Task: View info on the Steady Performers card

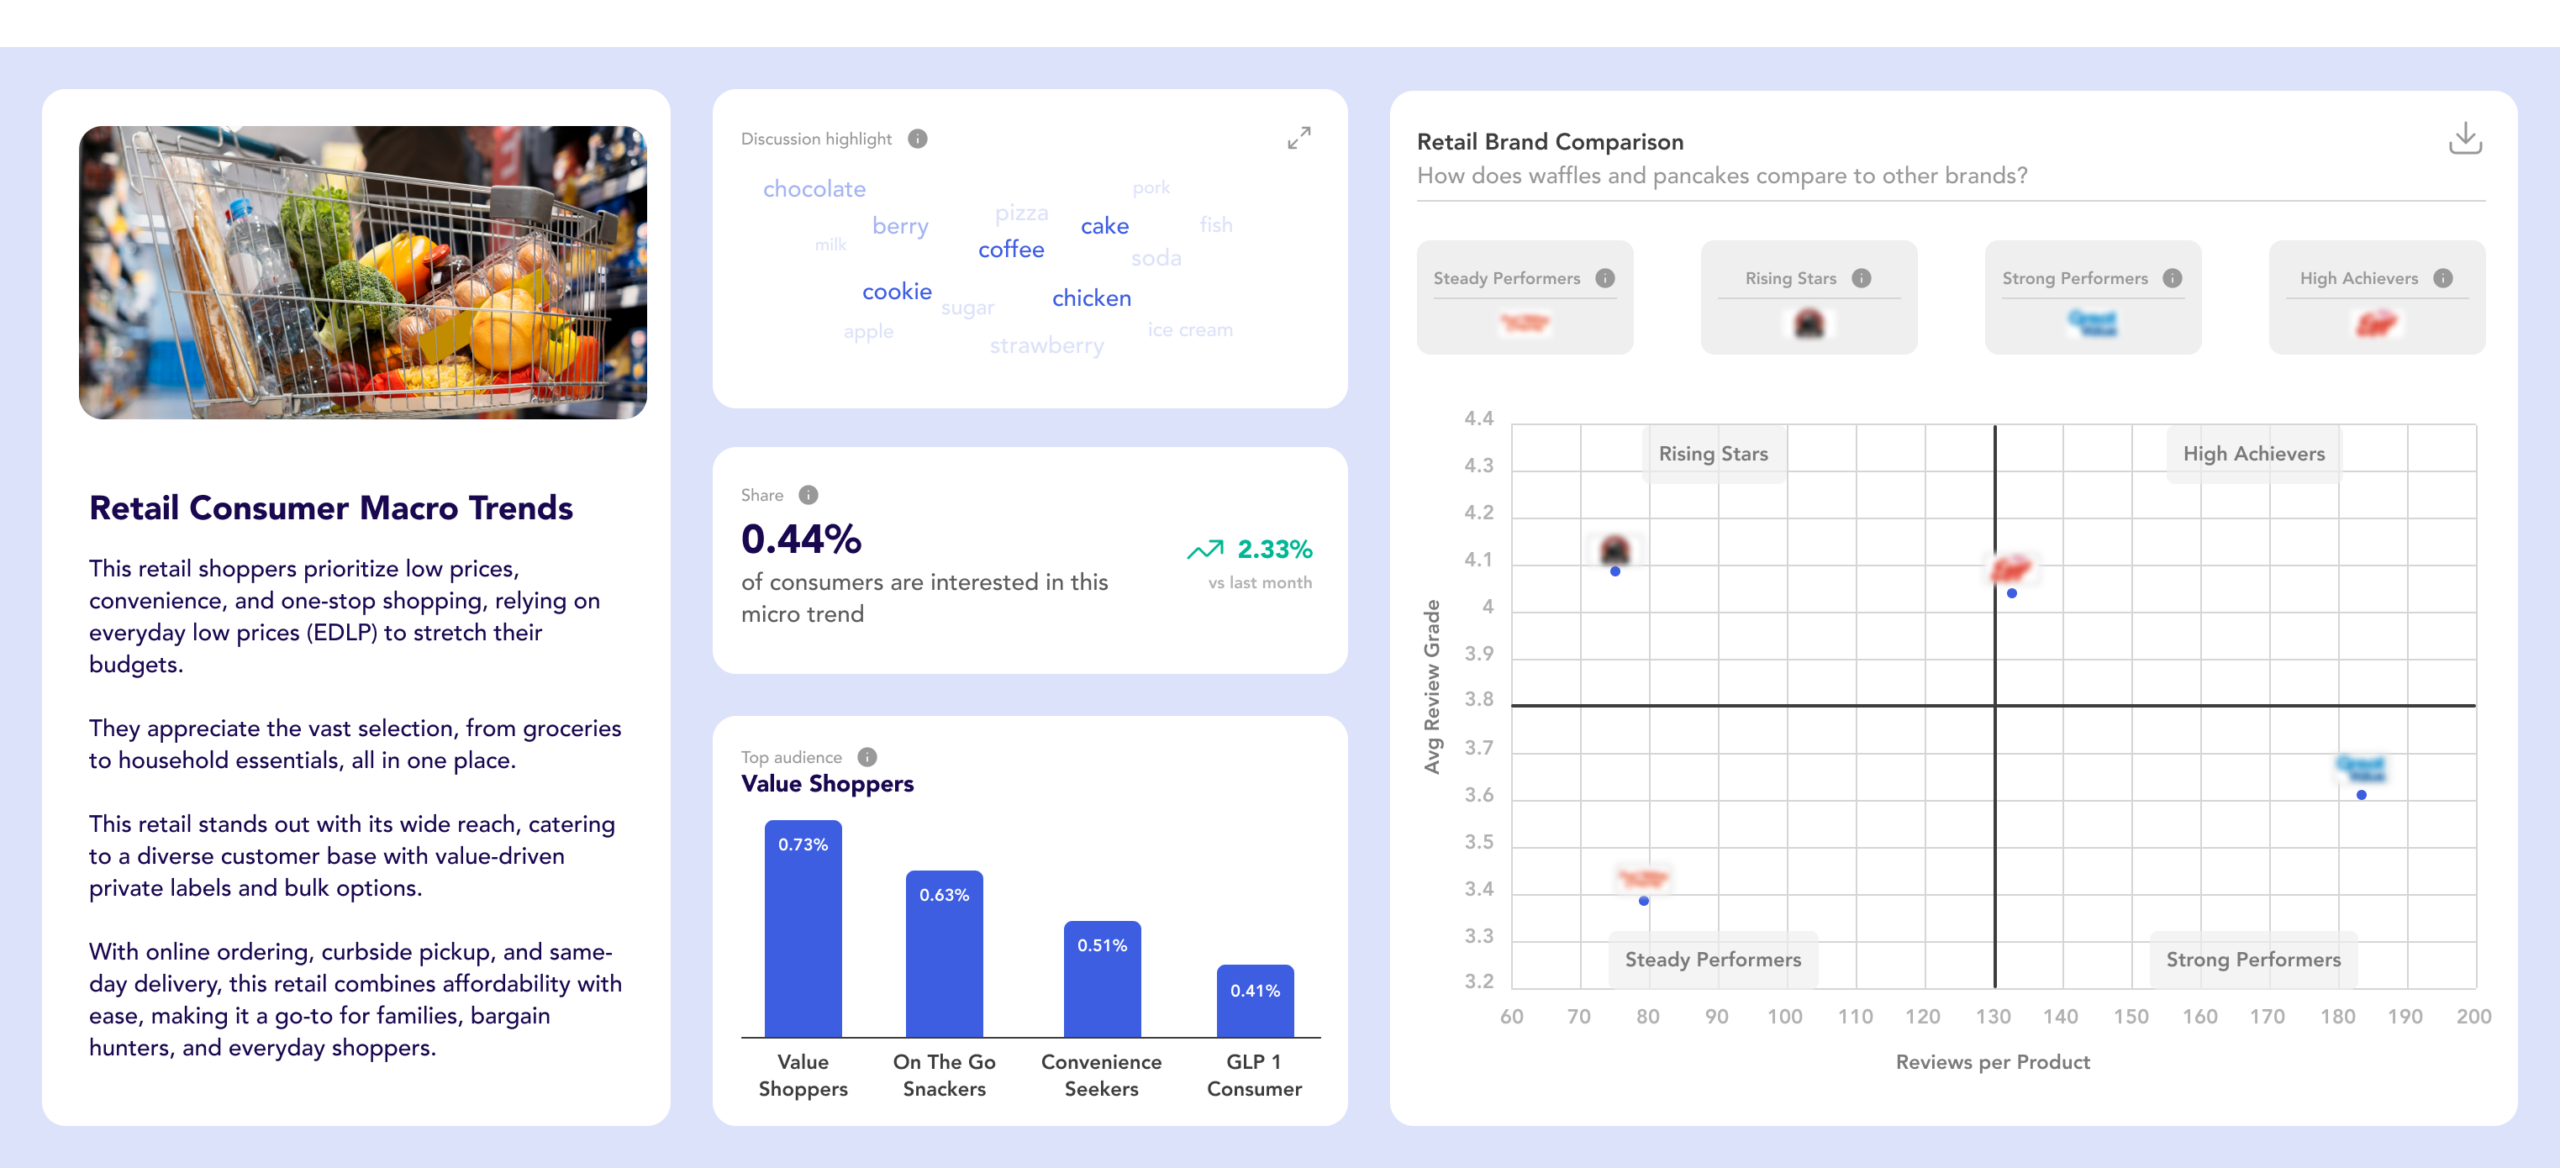Action: point(1606,279)
